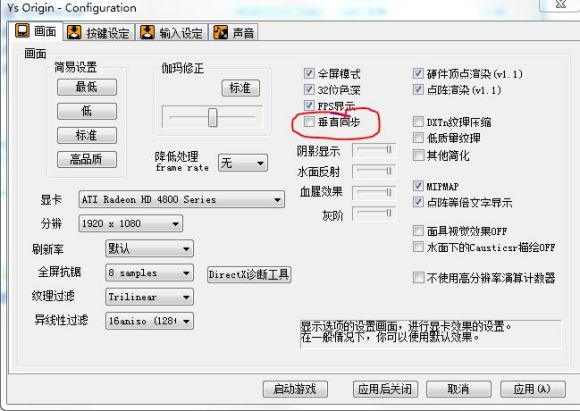The height and width of the screenshot is (411, 580).
Task: Expand the Trilinear 纹理过滤 dropdown
Action: (149, 297)
